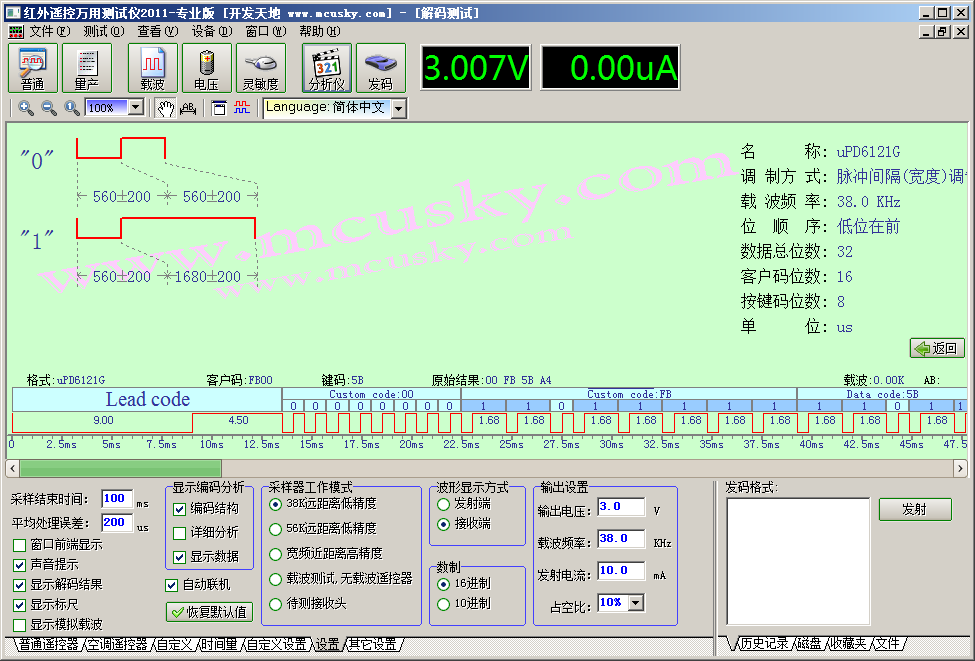
Task: Click the 输出电压 voltage input field
Action: coord(623,507)
